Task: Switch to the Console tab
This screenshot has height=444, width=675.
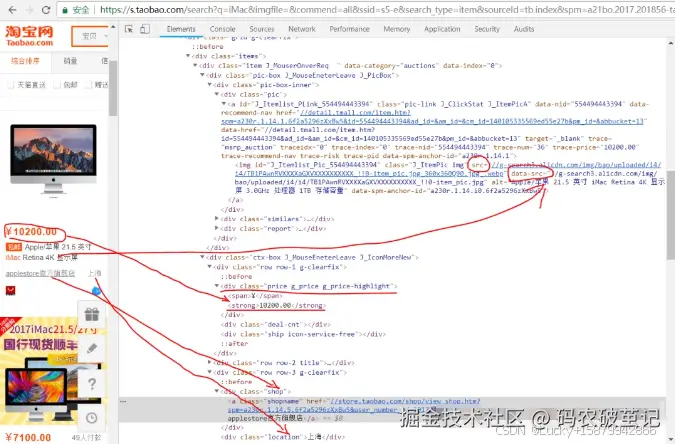Action: tap(222, 29)
